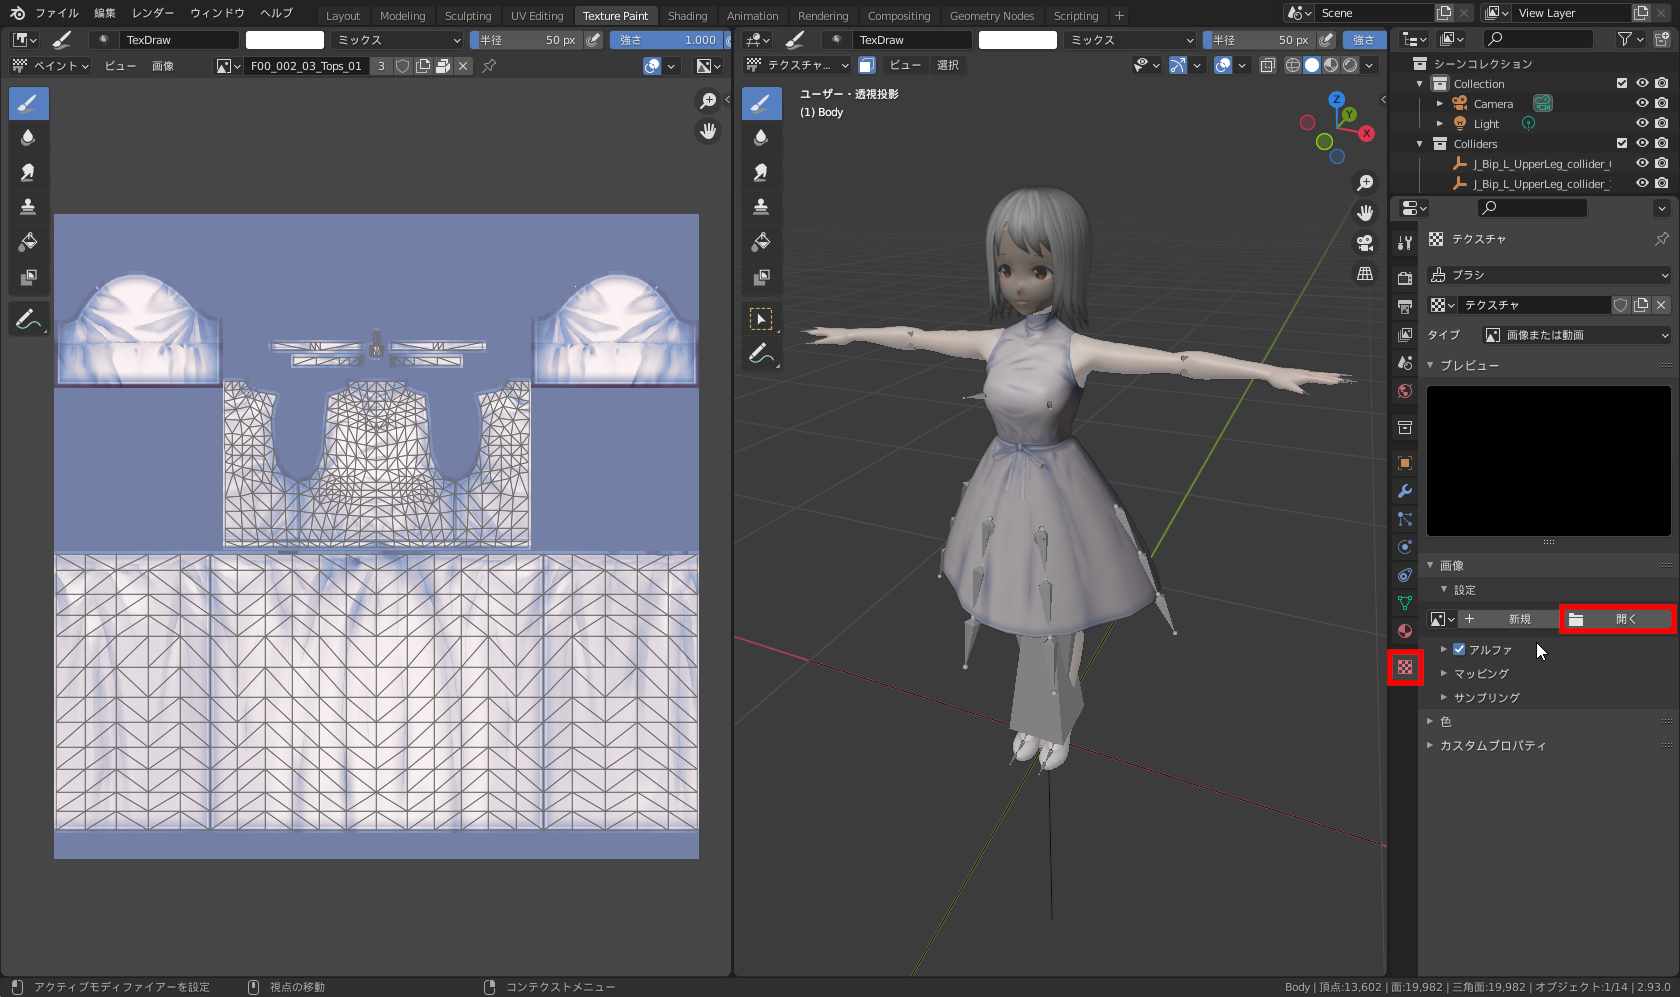1680x997 pixels.
Task: Select the Fill tool in the texture paint toolbar
Action: pyautogui.click(x=761, y=241)
